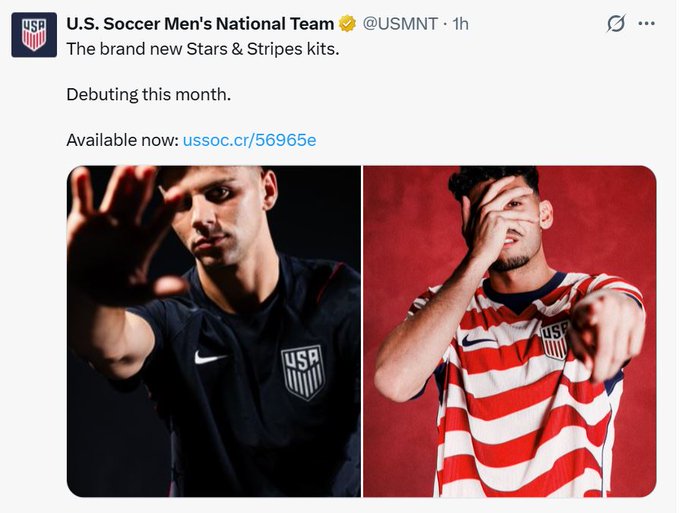
Task: Click the gold verified badge
Action: [x=347, y=23]
